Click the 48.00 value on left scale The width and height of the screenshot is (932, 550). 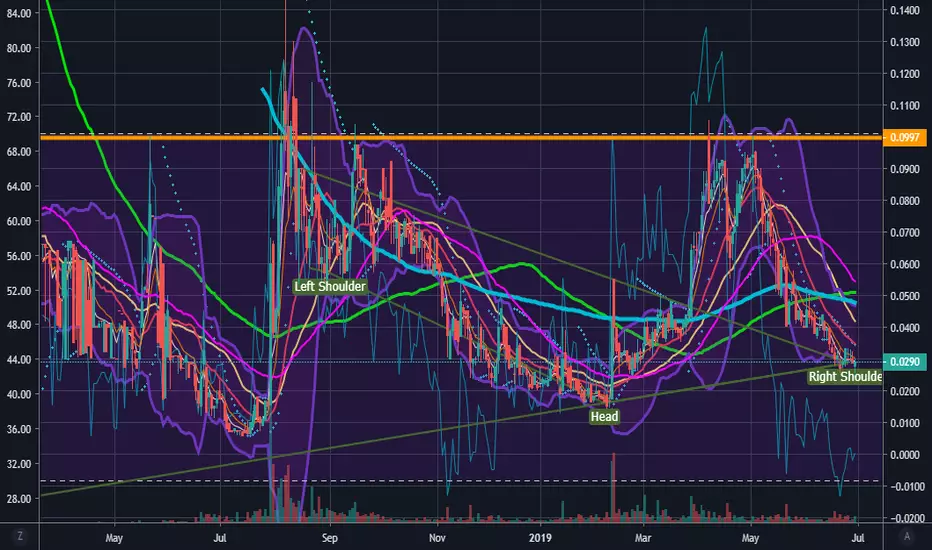click(x=18, y=325)
